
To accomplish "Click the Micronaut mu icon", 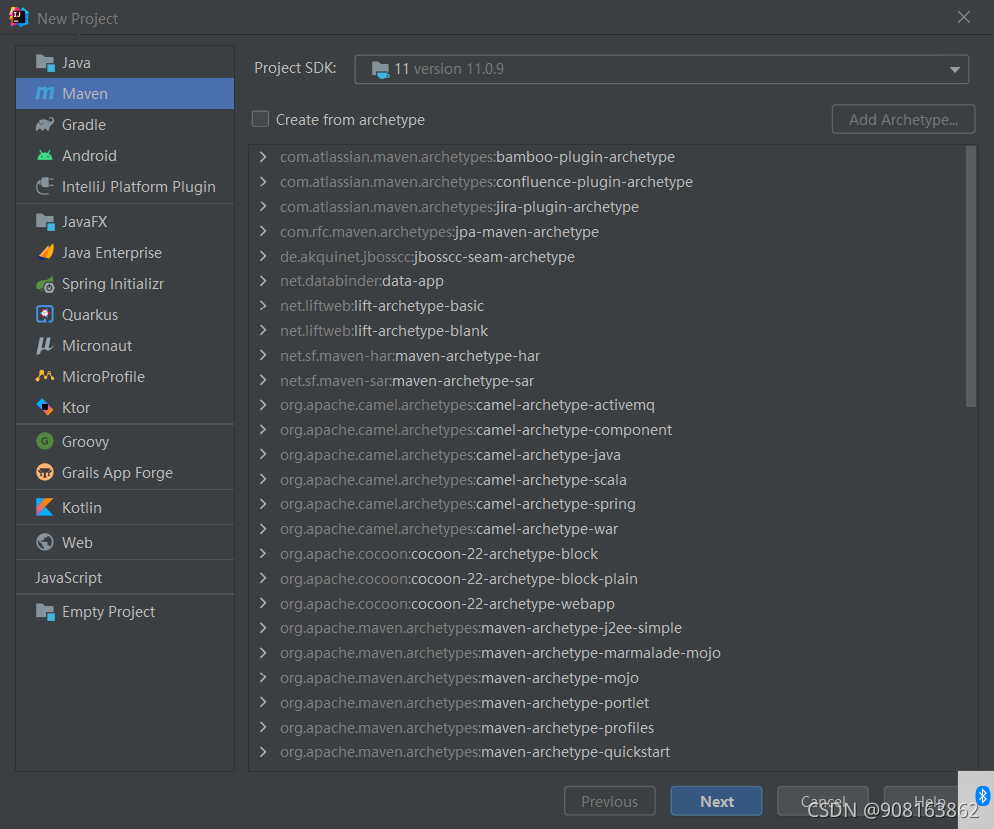I will 45,345.
